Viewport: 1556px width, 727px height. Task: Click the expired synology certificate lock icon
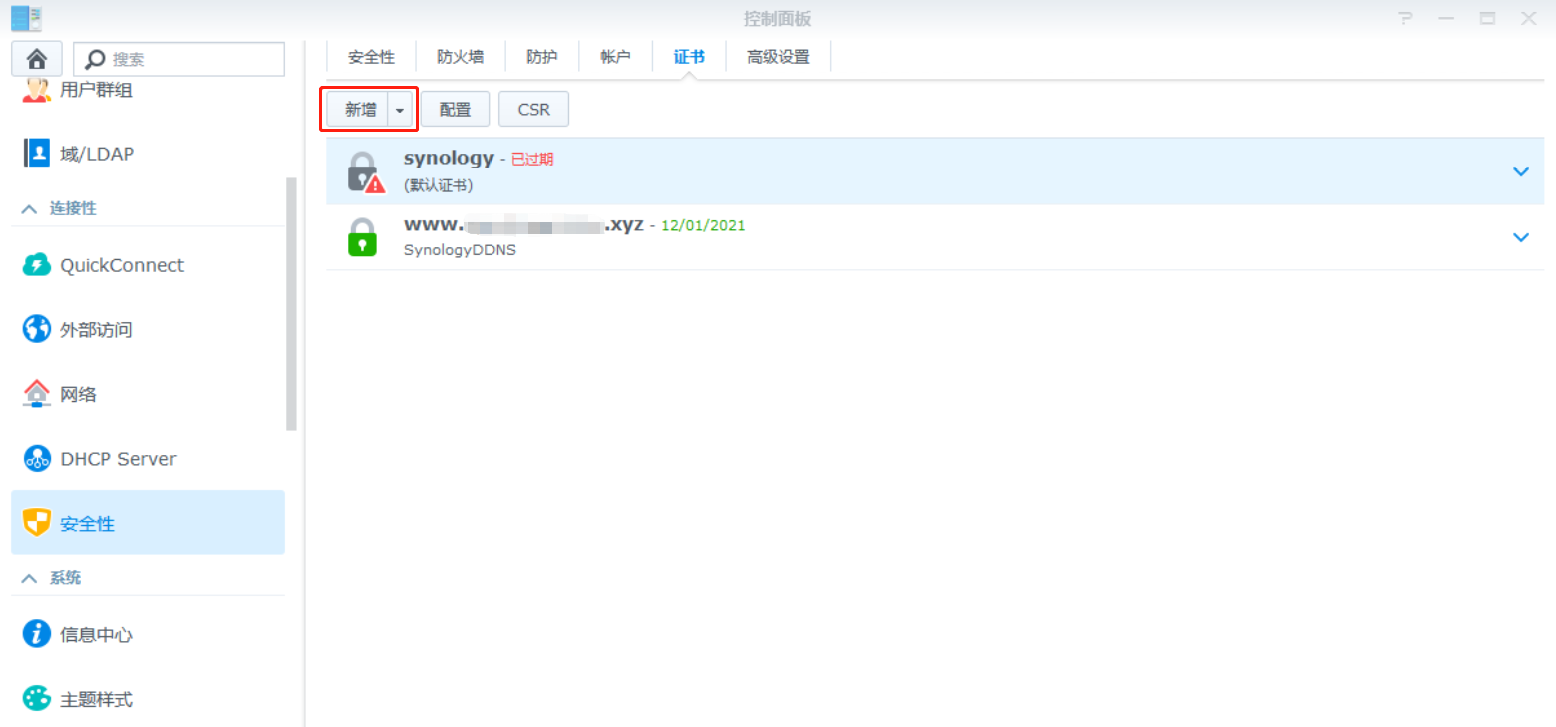point(365,172)
